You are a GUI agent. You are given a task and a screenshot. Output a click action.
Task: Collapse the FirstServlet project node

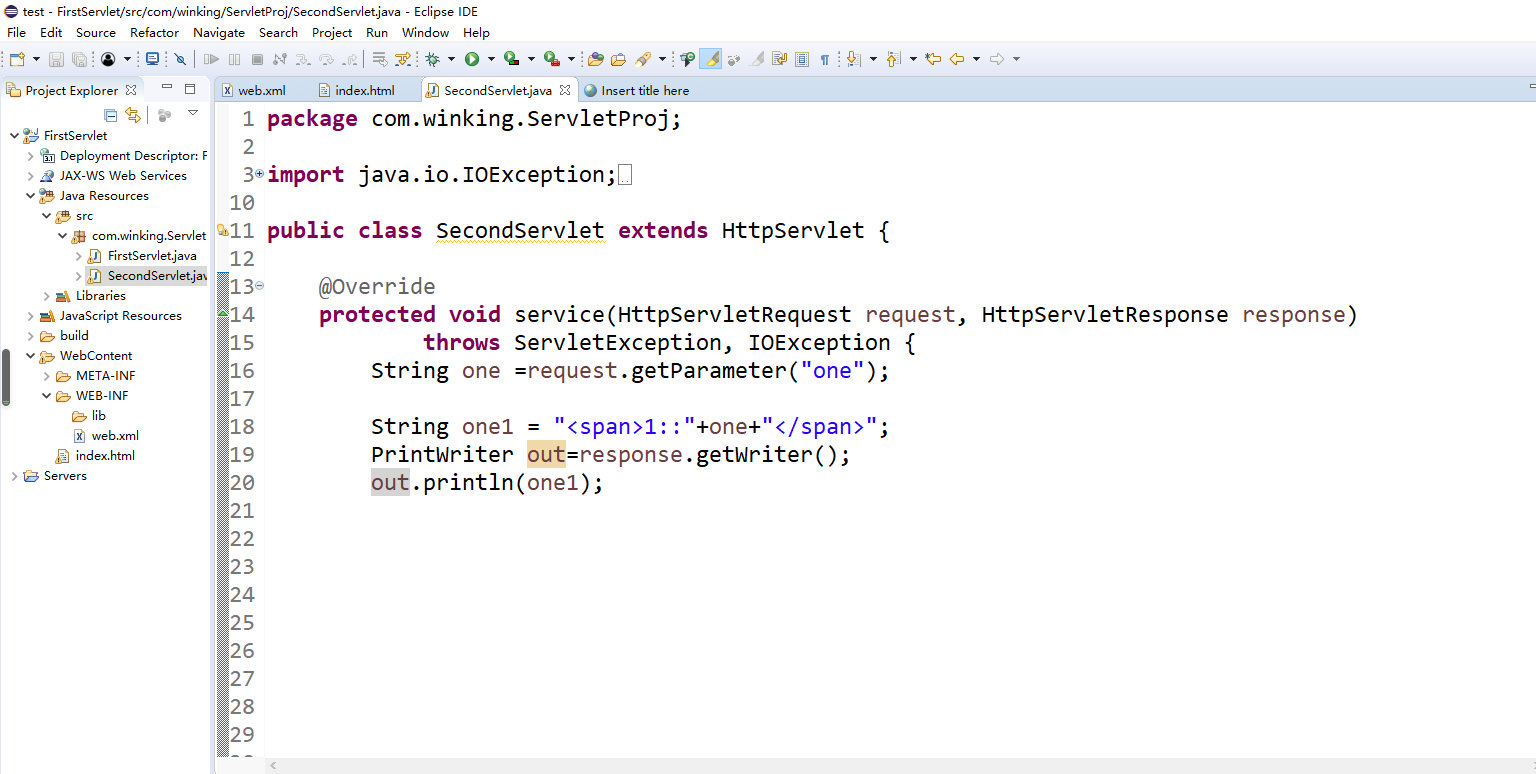14,136
